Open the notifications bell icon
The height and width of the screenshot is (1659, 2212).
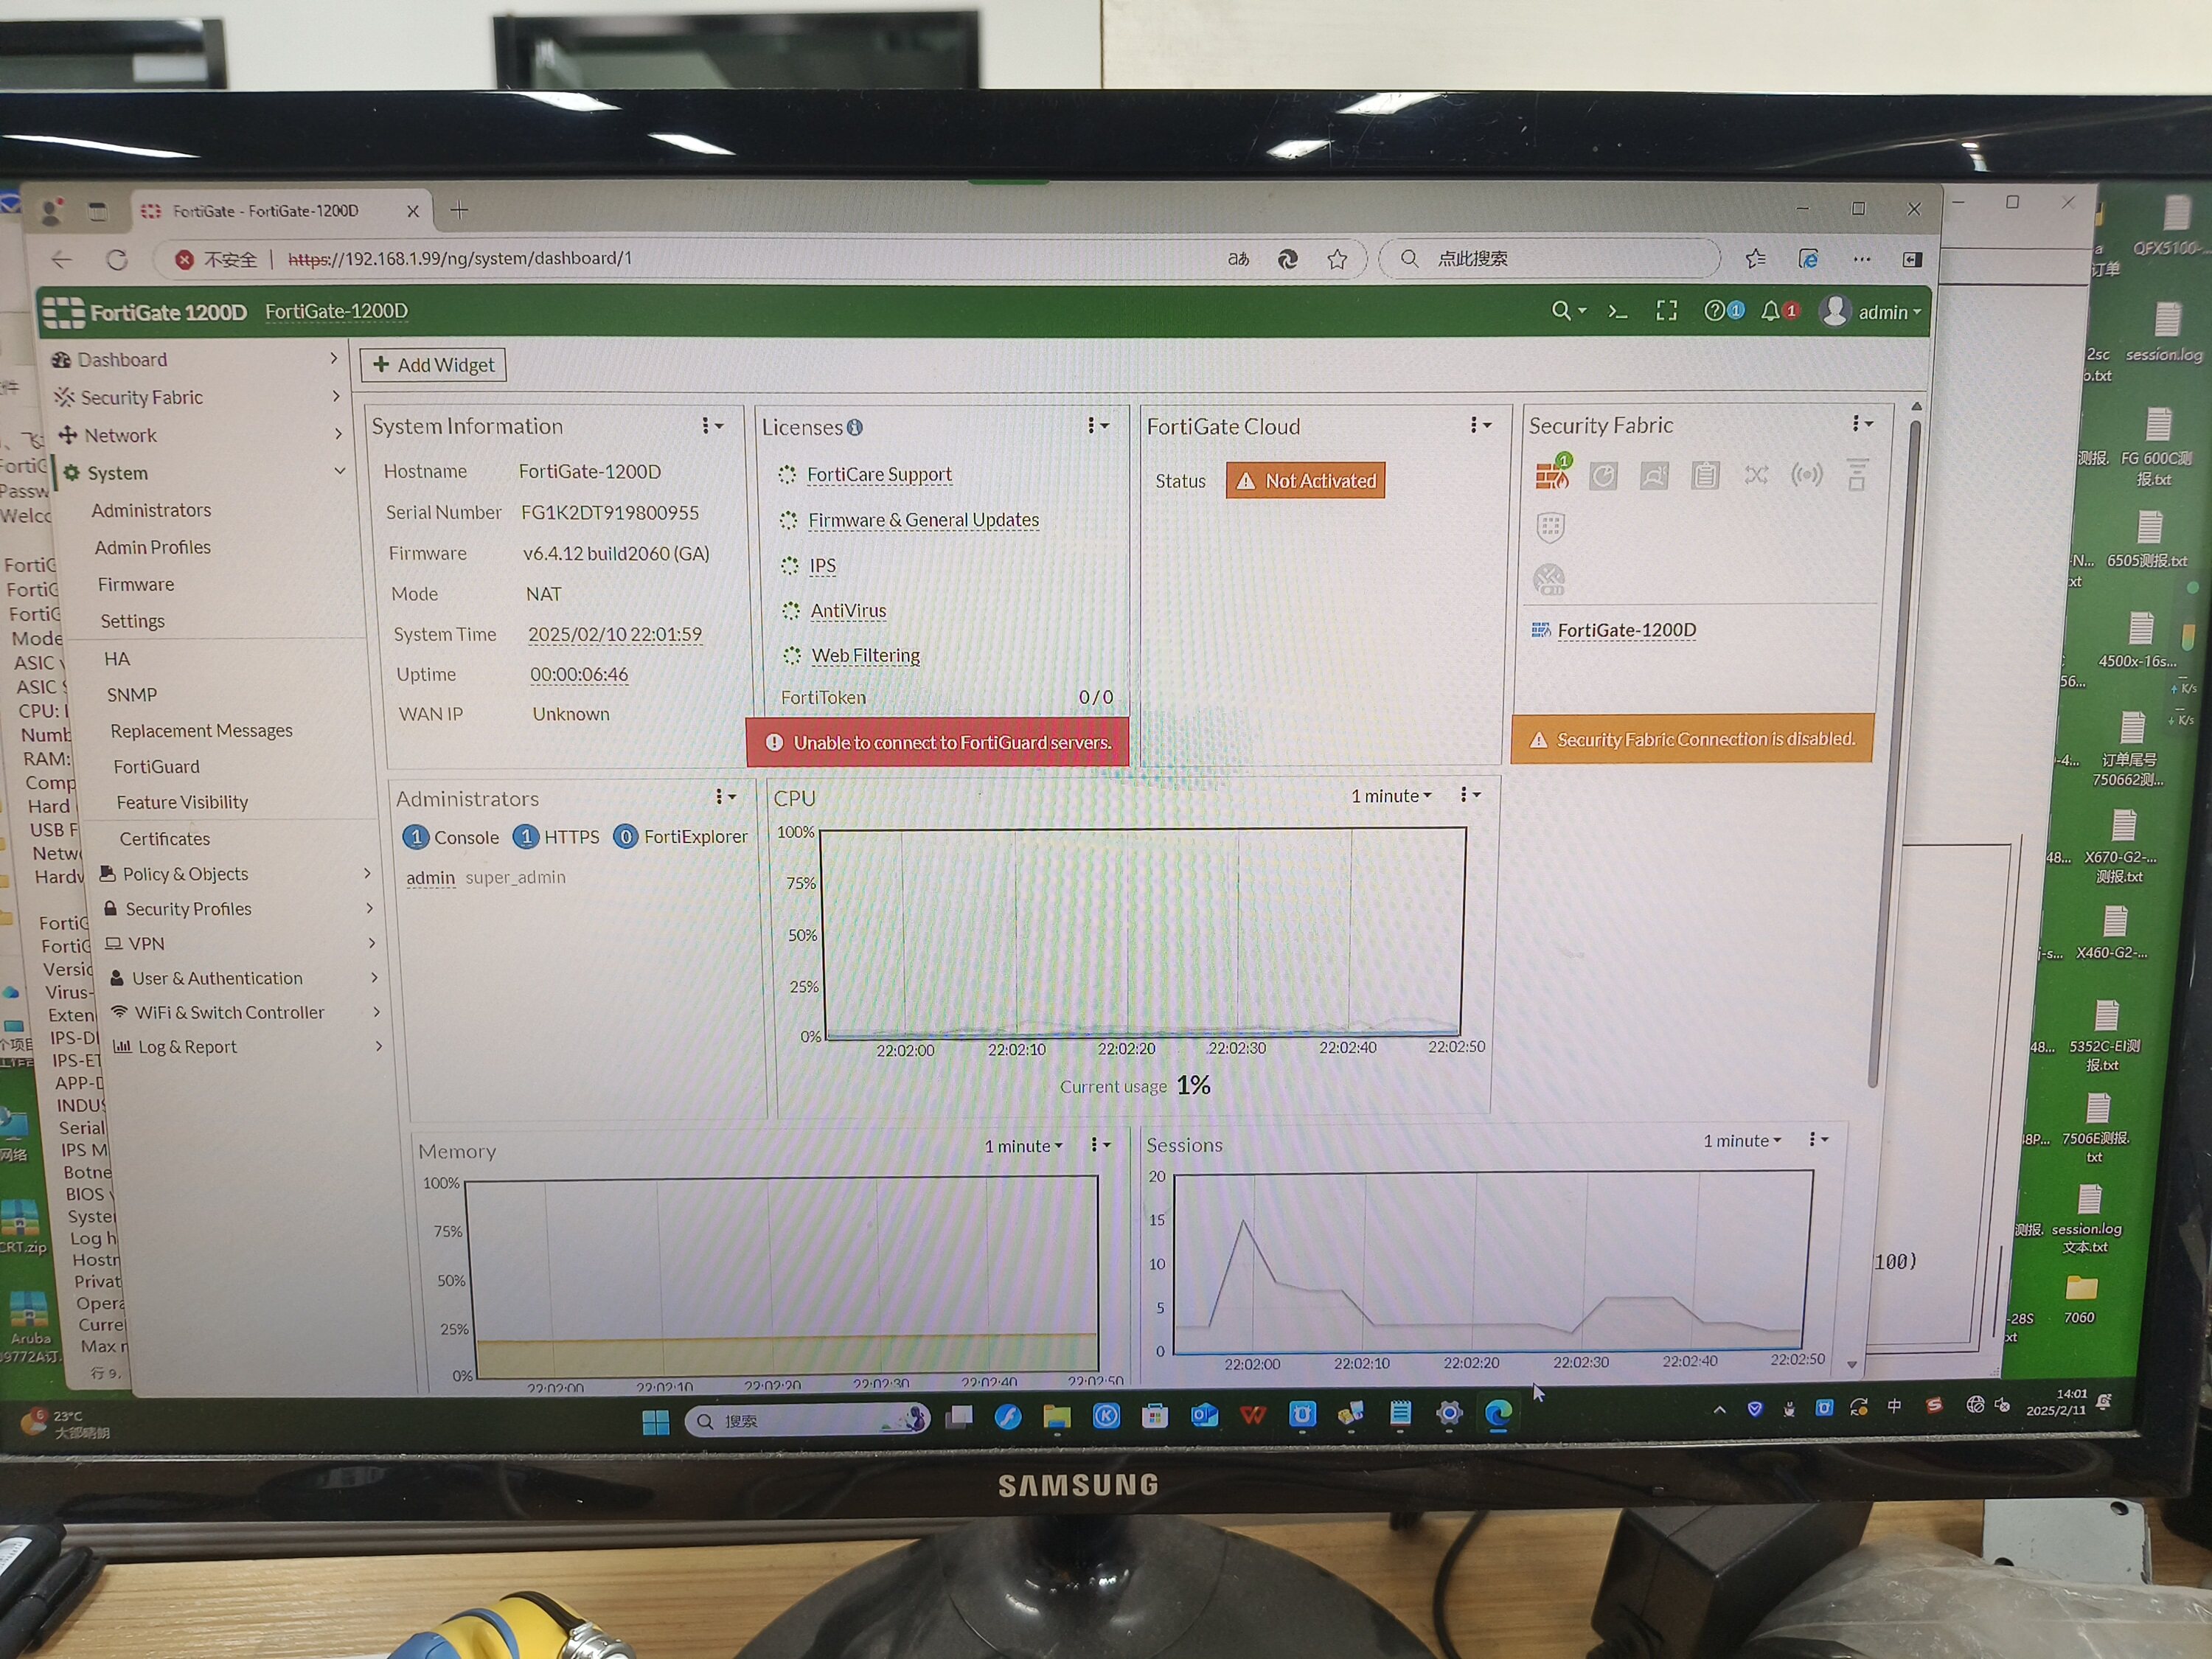1770,311
